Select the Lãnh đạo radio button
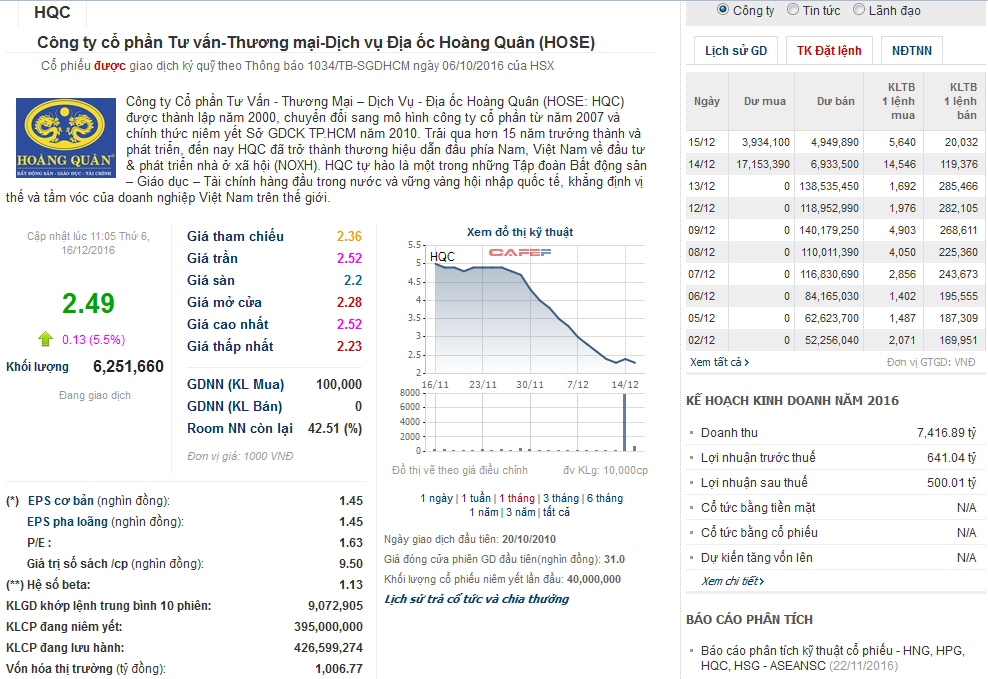988x679 pixels. coord(859,9)
